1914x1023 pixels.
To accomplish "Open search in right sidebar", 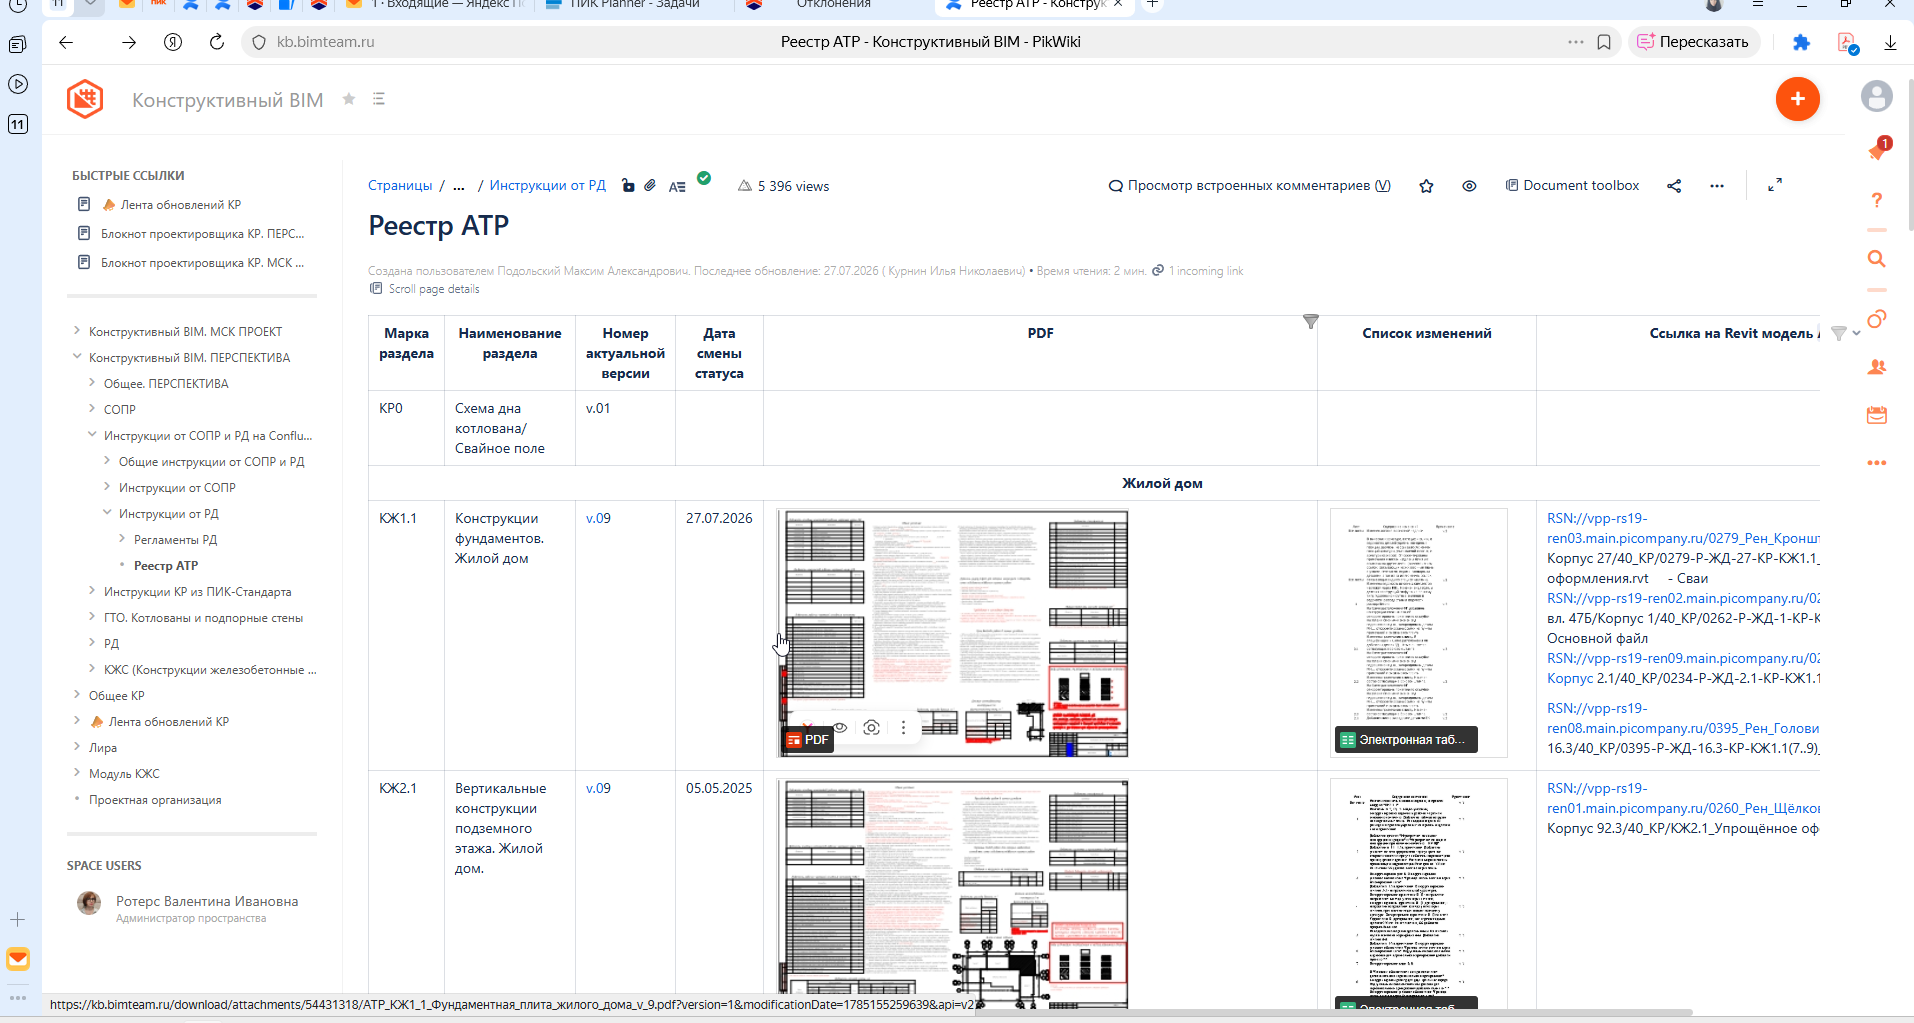I will (x=1877, y=259).
